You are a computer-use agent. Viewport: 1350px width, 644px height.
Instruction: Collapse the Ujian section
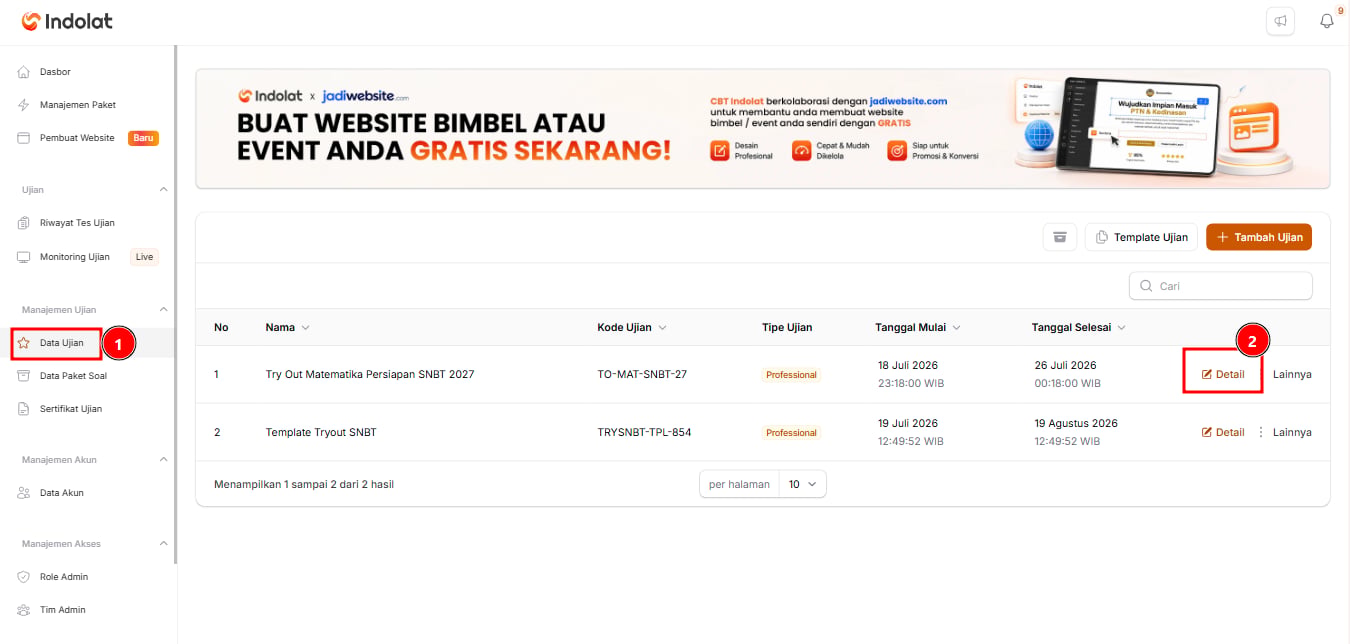coord(164,189)
